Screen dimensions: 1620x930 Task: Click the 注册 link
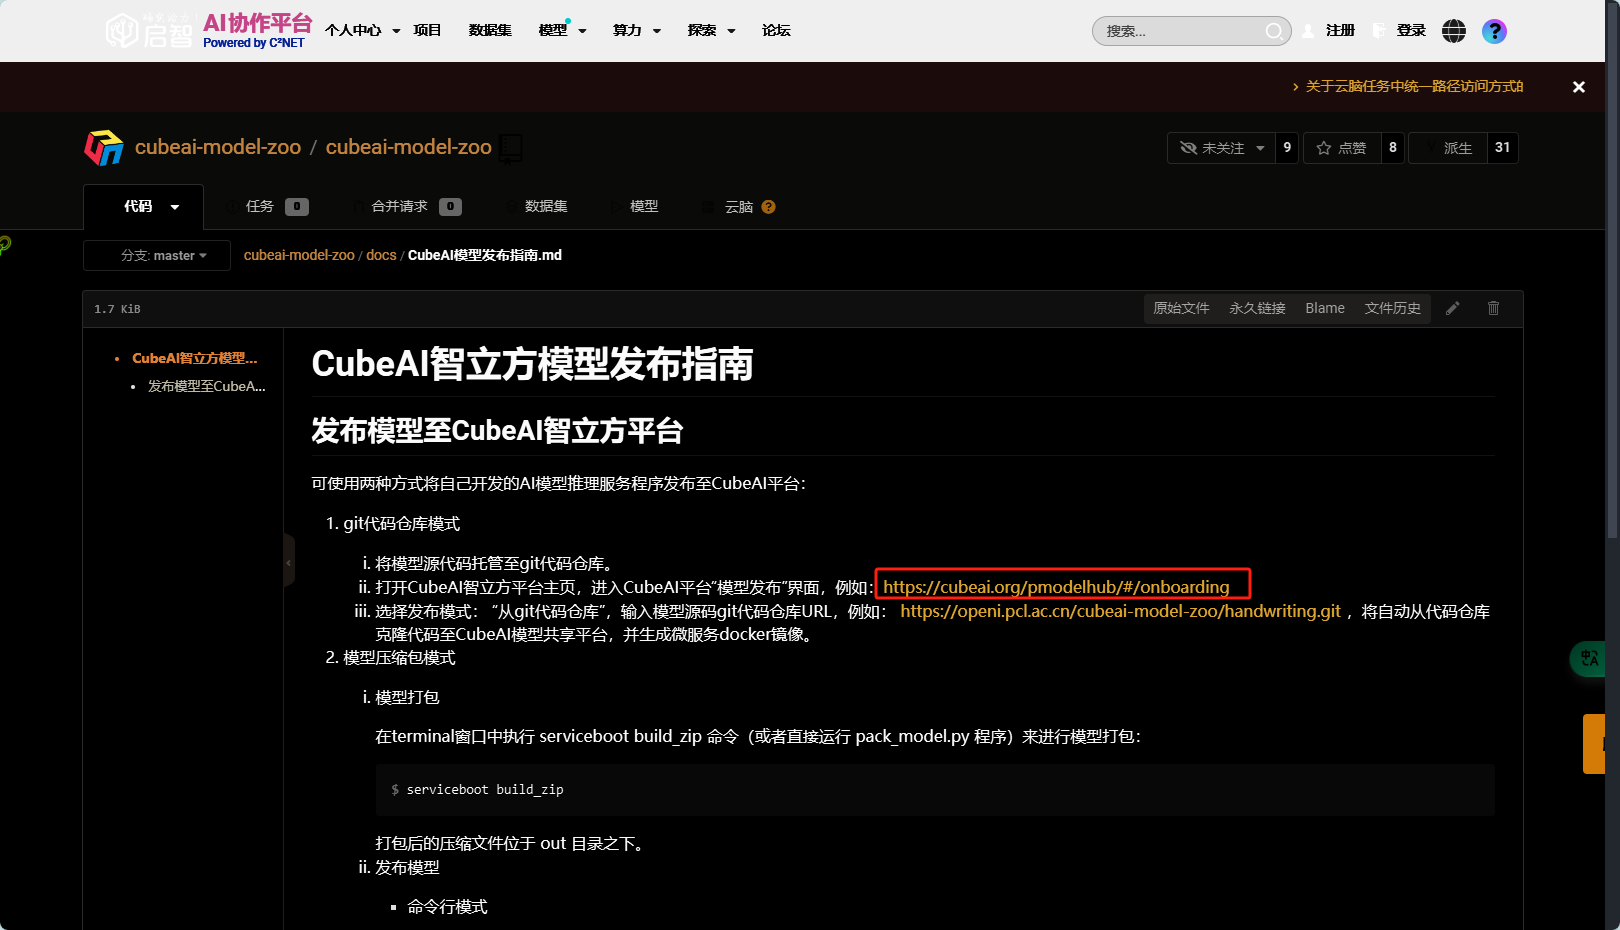[1340, 31]
